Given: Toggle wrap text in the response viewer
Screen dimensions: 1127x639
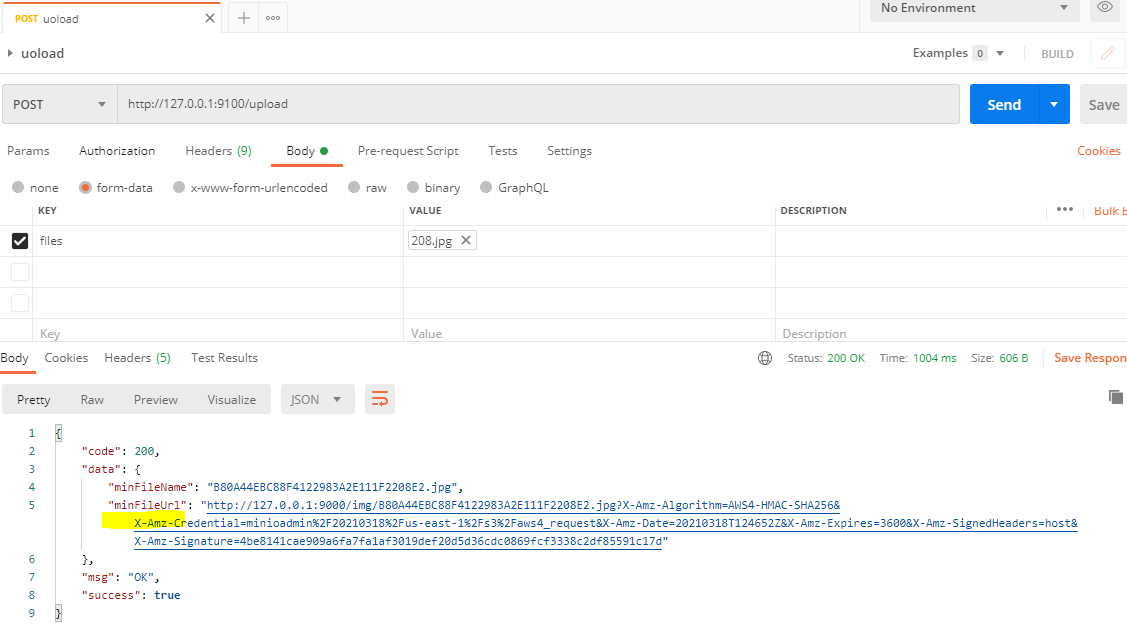Looking at the screenshot, I should click(379, 397).
